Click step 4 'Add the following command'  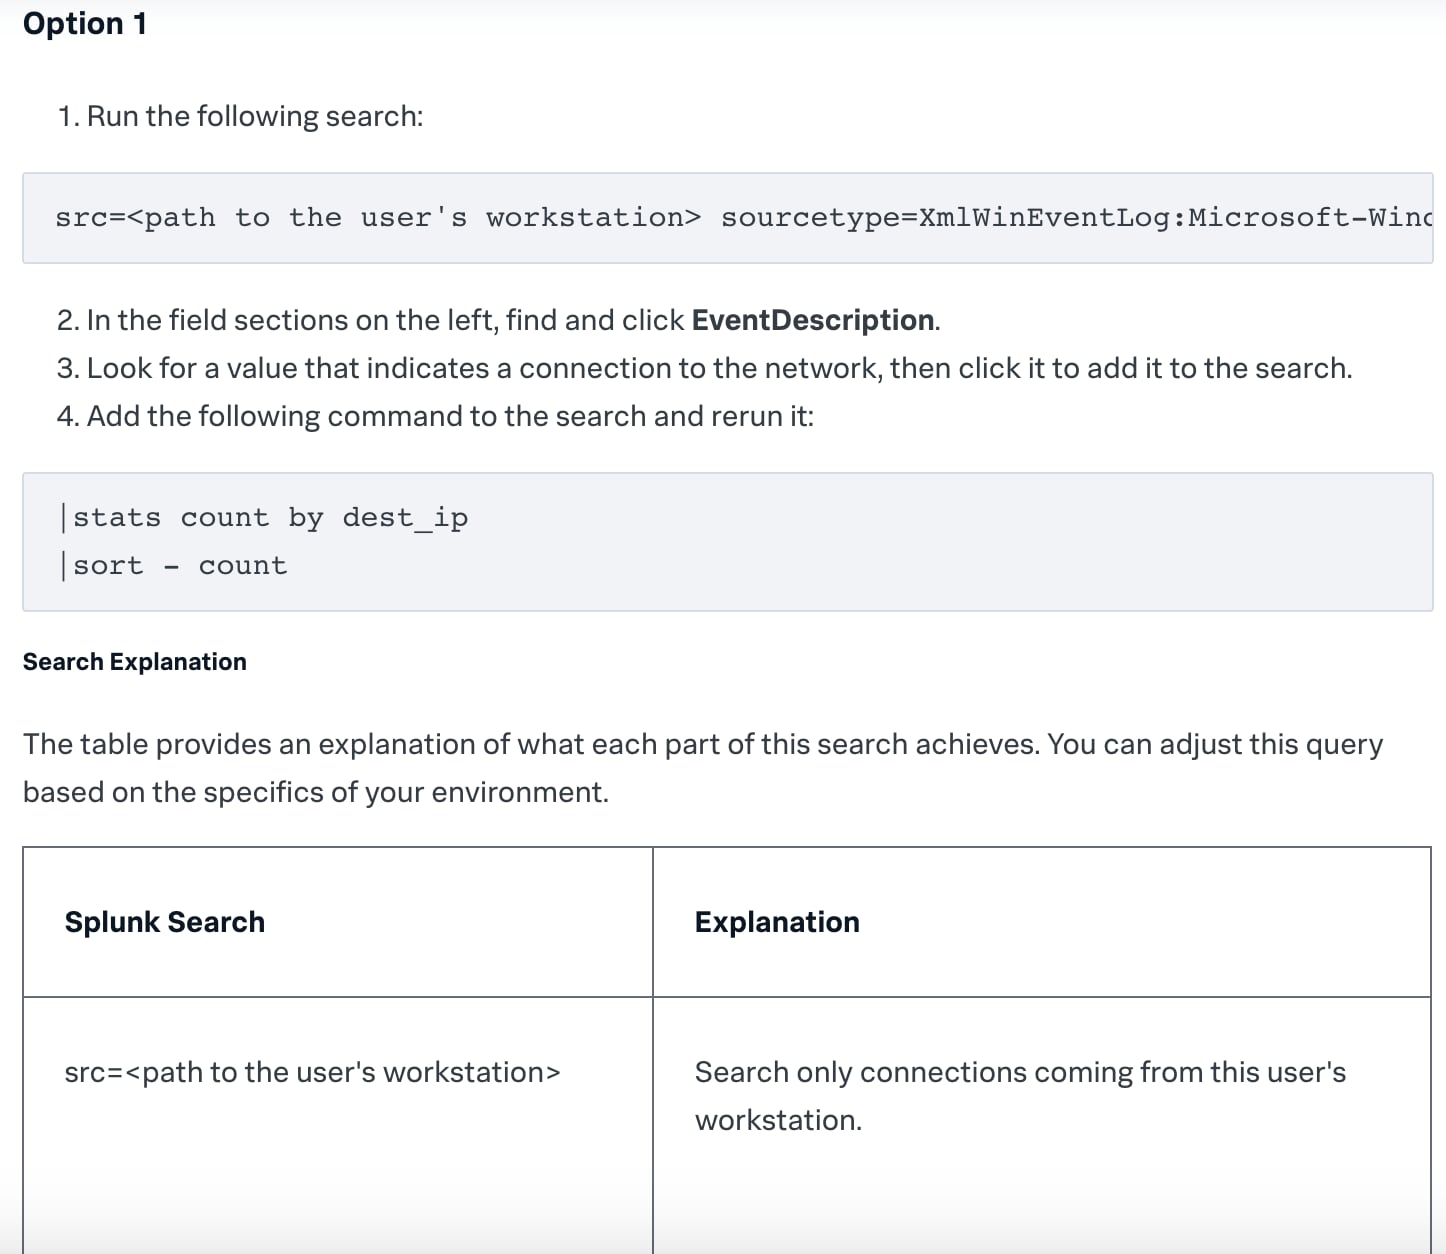coord(435,416)
